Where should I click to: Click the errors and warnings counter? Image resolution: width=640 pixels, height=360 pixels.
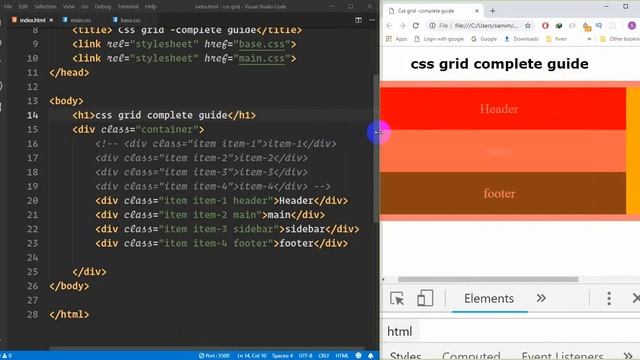(x=7, y=356)
